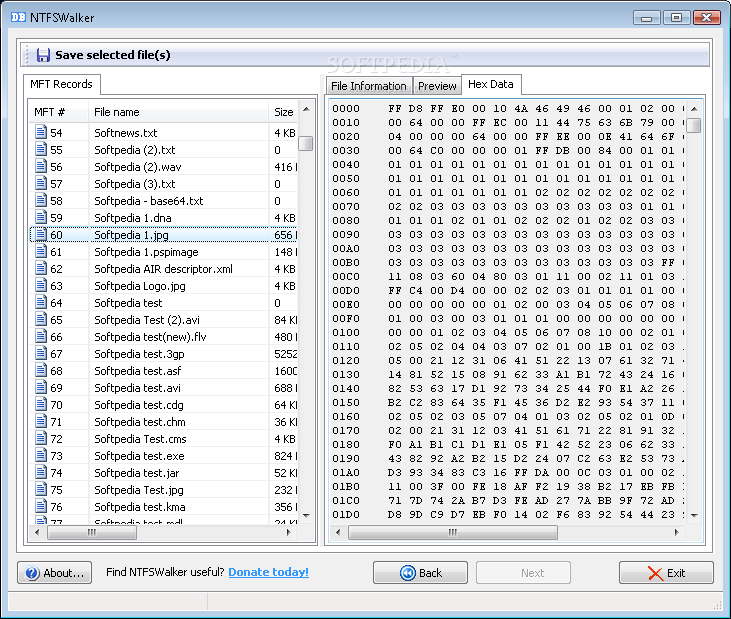Click the file icon of Softpedia Test.jpg

click(x=41, y=489)
